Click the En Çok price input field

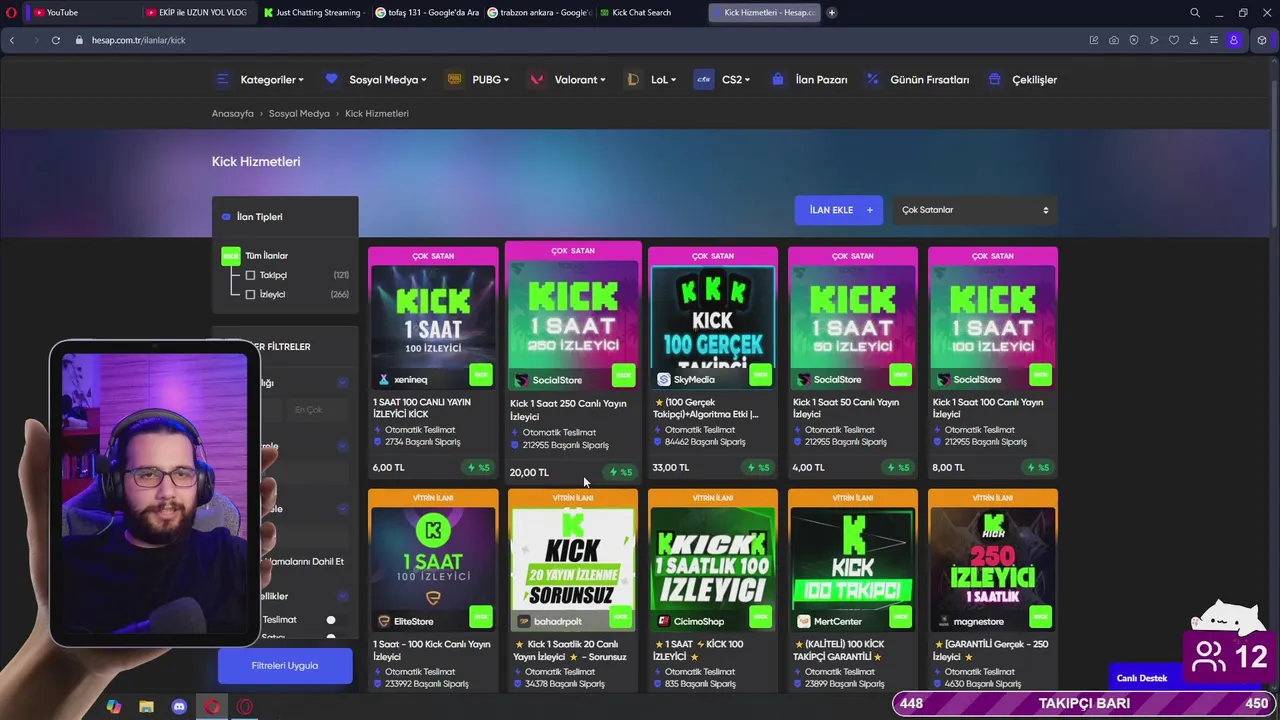[318, 410]
